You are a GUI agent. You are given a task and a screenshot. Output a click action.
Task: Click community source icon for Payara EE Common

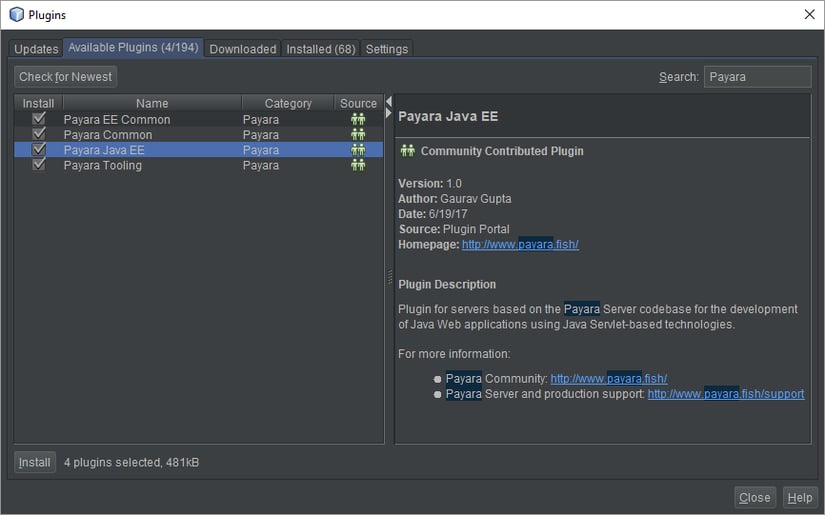point(358,119)
